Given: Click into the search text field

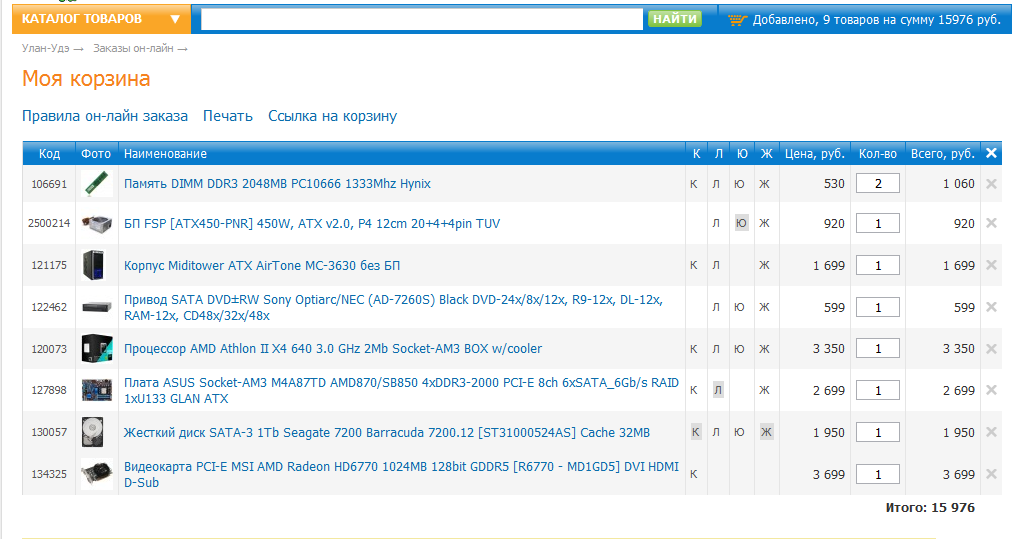Looking at the screenshot, I should (421, 19).
